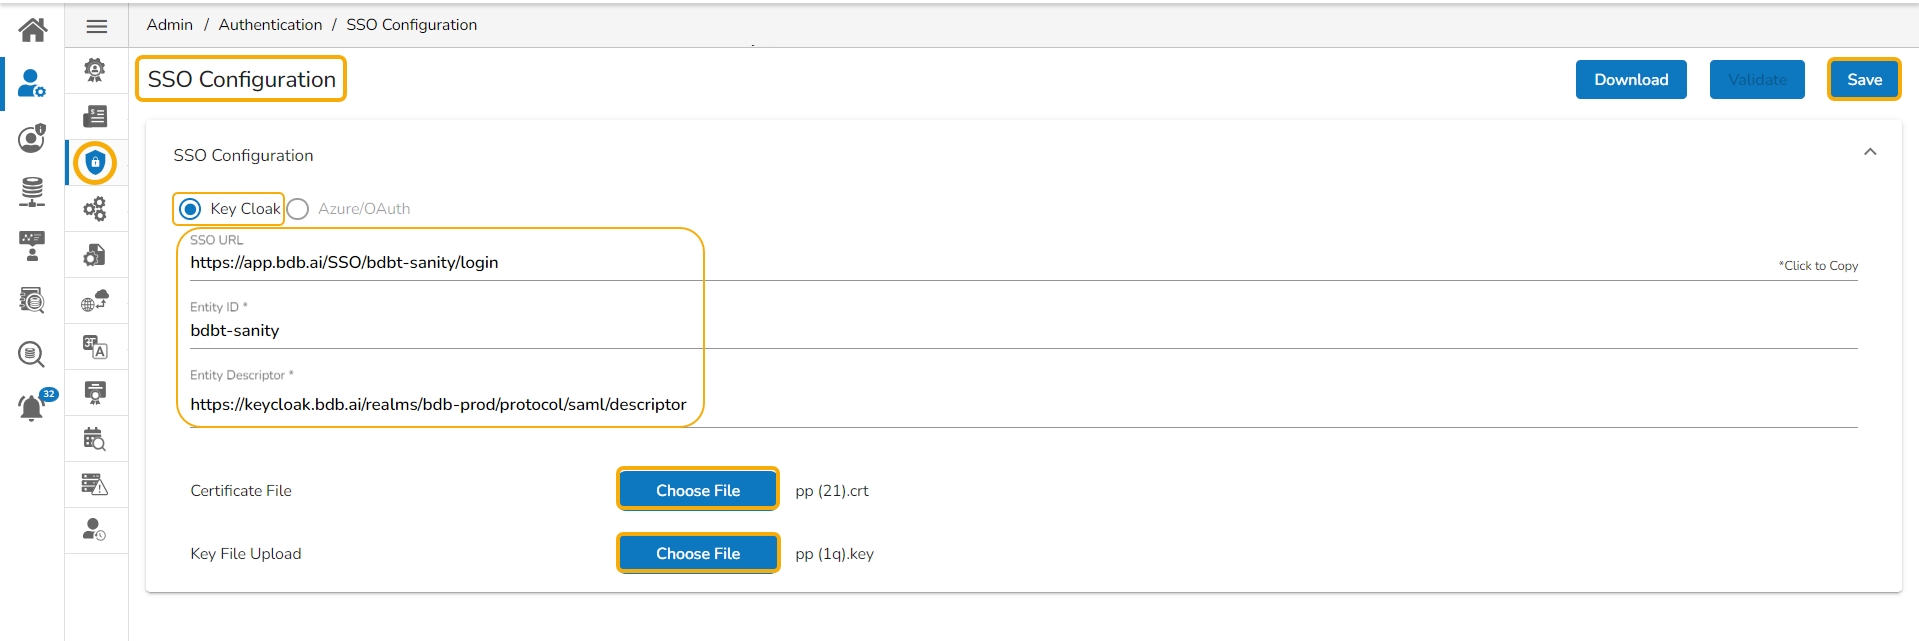Open the notifications bell icon

tap(32, 407)
